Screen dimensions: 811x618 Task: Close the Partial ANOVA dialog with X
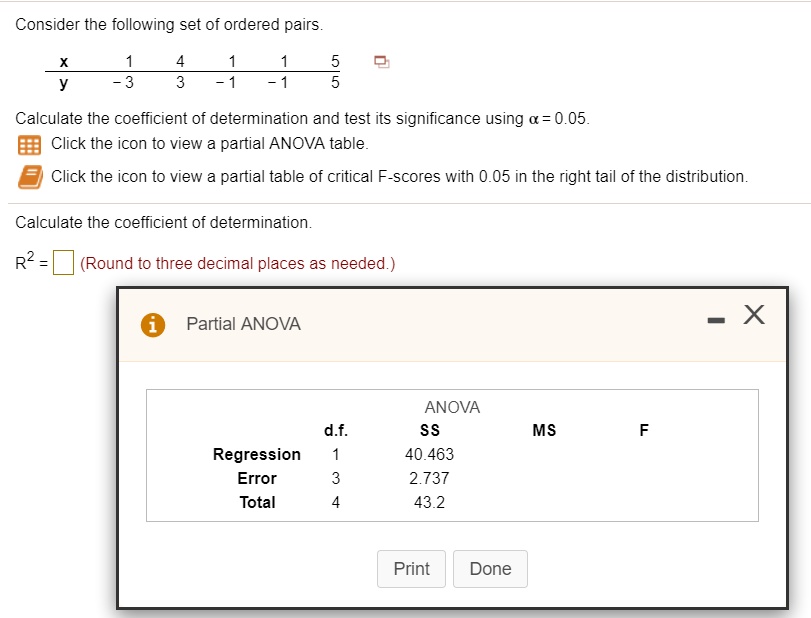pos(753,317)
